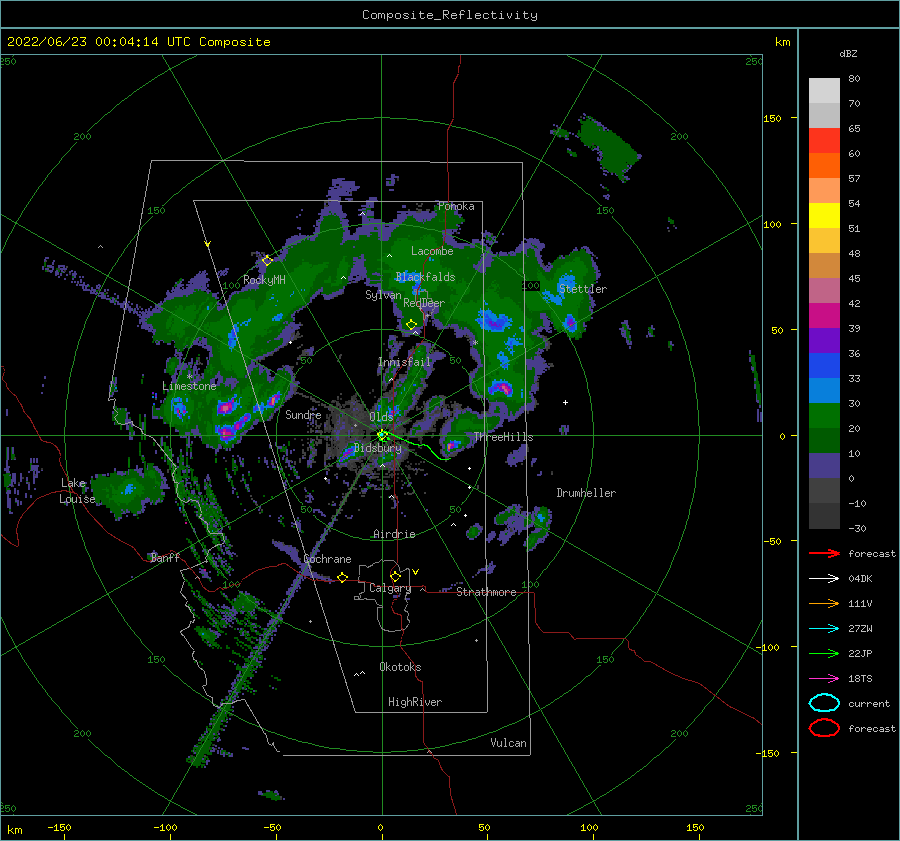Click the yellow diamond marker near RockyMH
The image size is (900, 841).
(x=267, y=261)
